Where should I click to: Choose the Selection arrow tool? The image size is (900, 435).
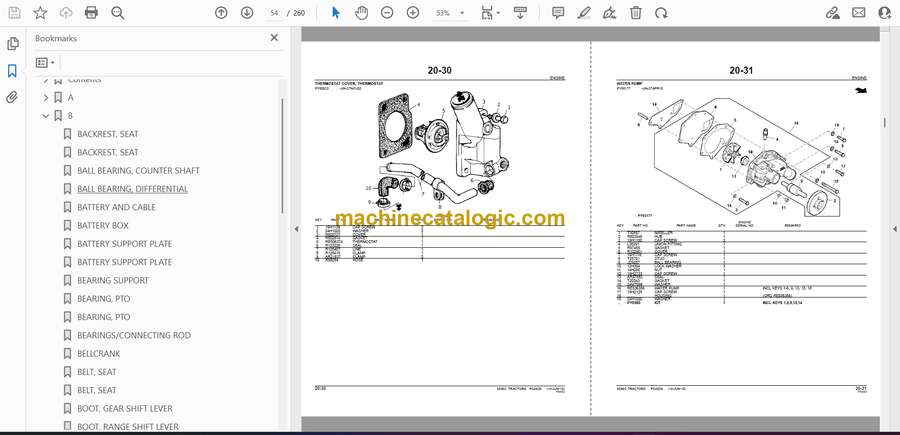coord(336,13)
